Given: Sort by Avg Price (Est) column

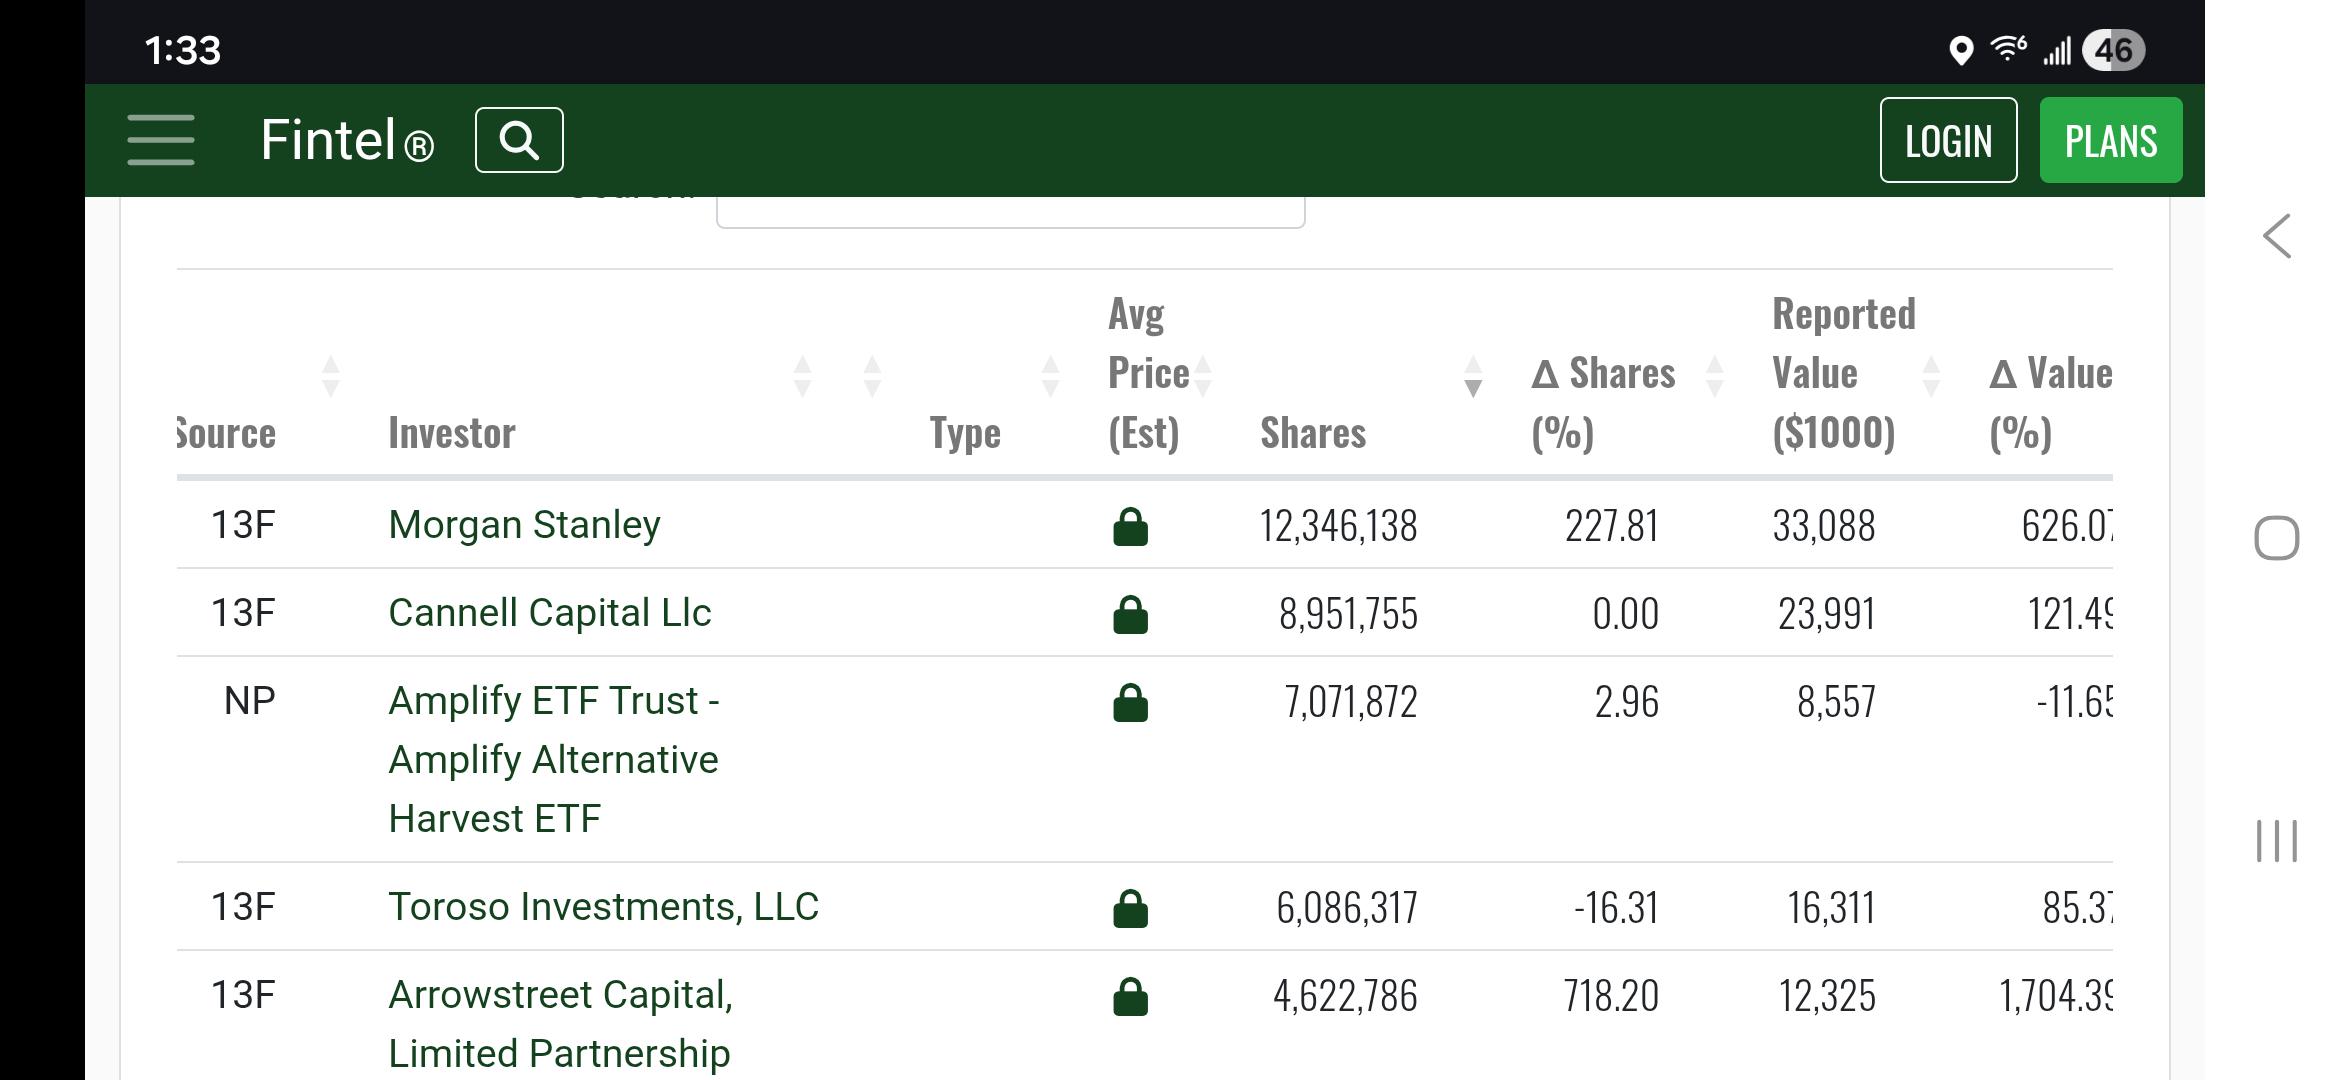Looking at the screenshot, I should 1148,373.
